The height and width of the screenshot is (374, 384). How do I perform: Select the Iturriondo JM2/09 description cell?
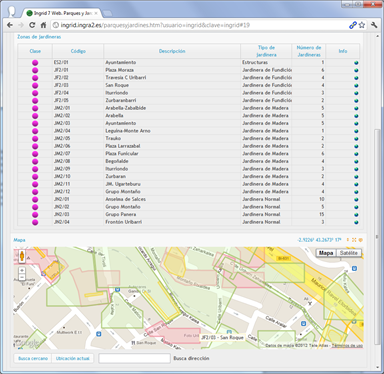coord(172,169)
